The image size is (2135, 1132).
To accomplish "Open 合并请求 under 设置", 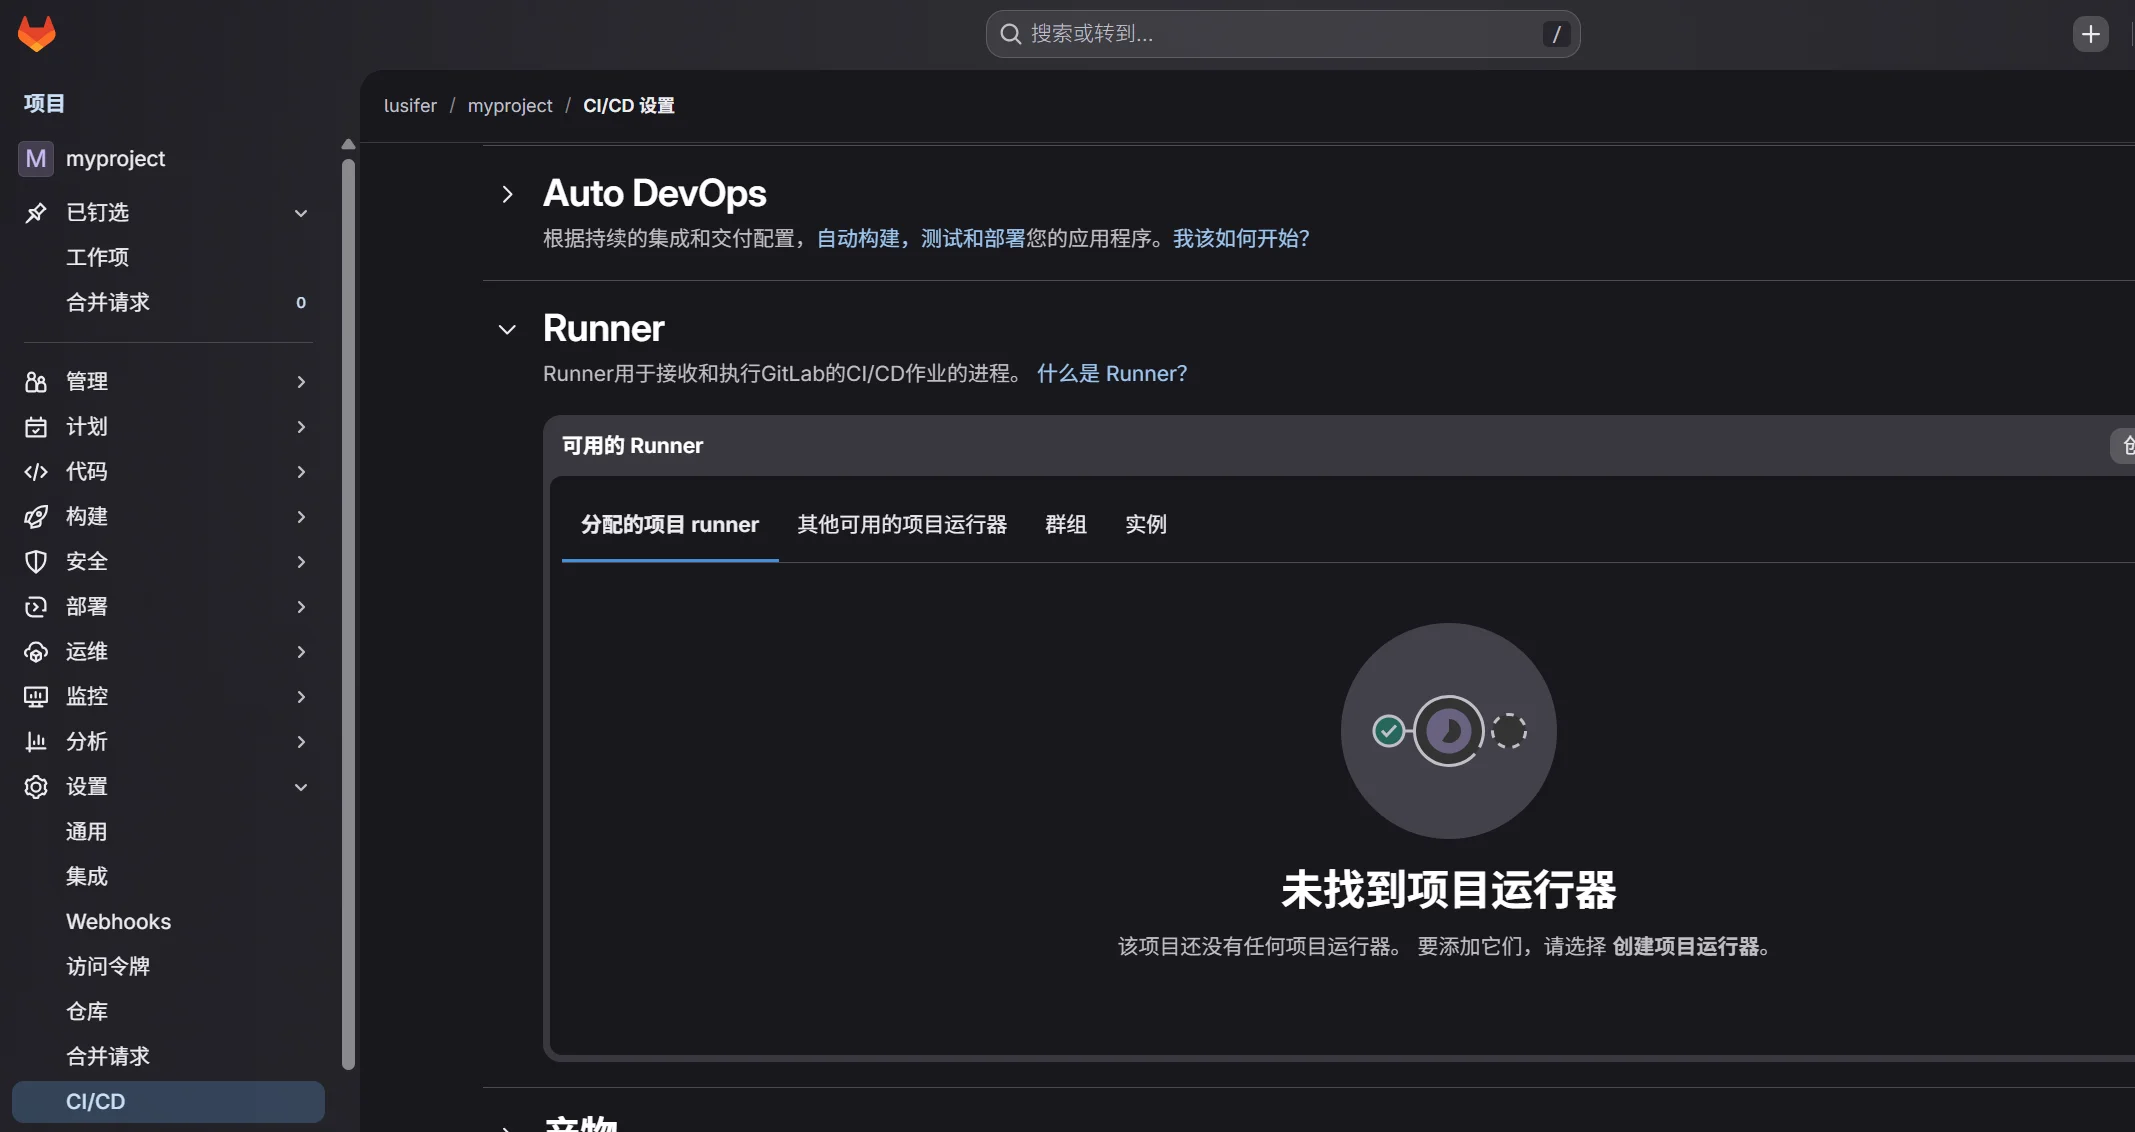I will (168, 1056).
